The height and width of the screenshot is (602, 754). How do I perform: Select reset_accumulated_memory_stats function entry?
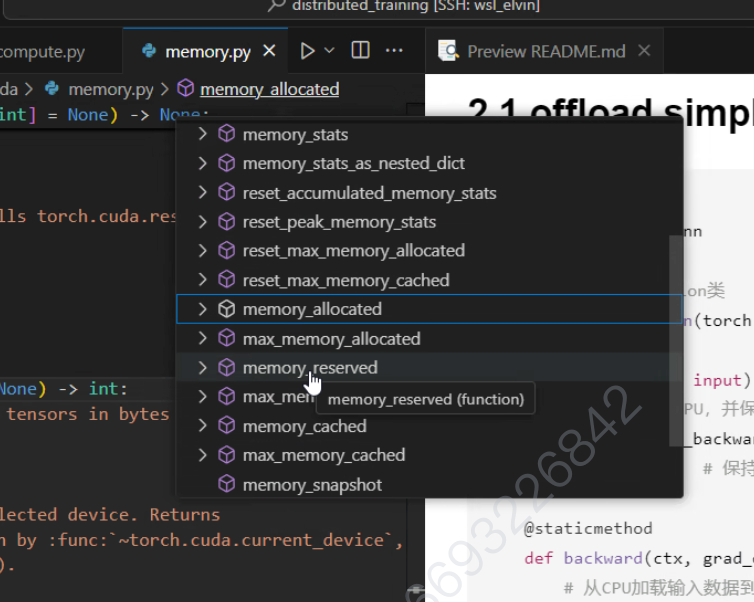pyautogui.click(x=369, y=192)
